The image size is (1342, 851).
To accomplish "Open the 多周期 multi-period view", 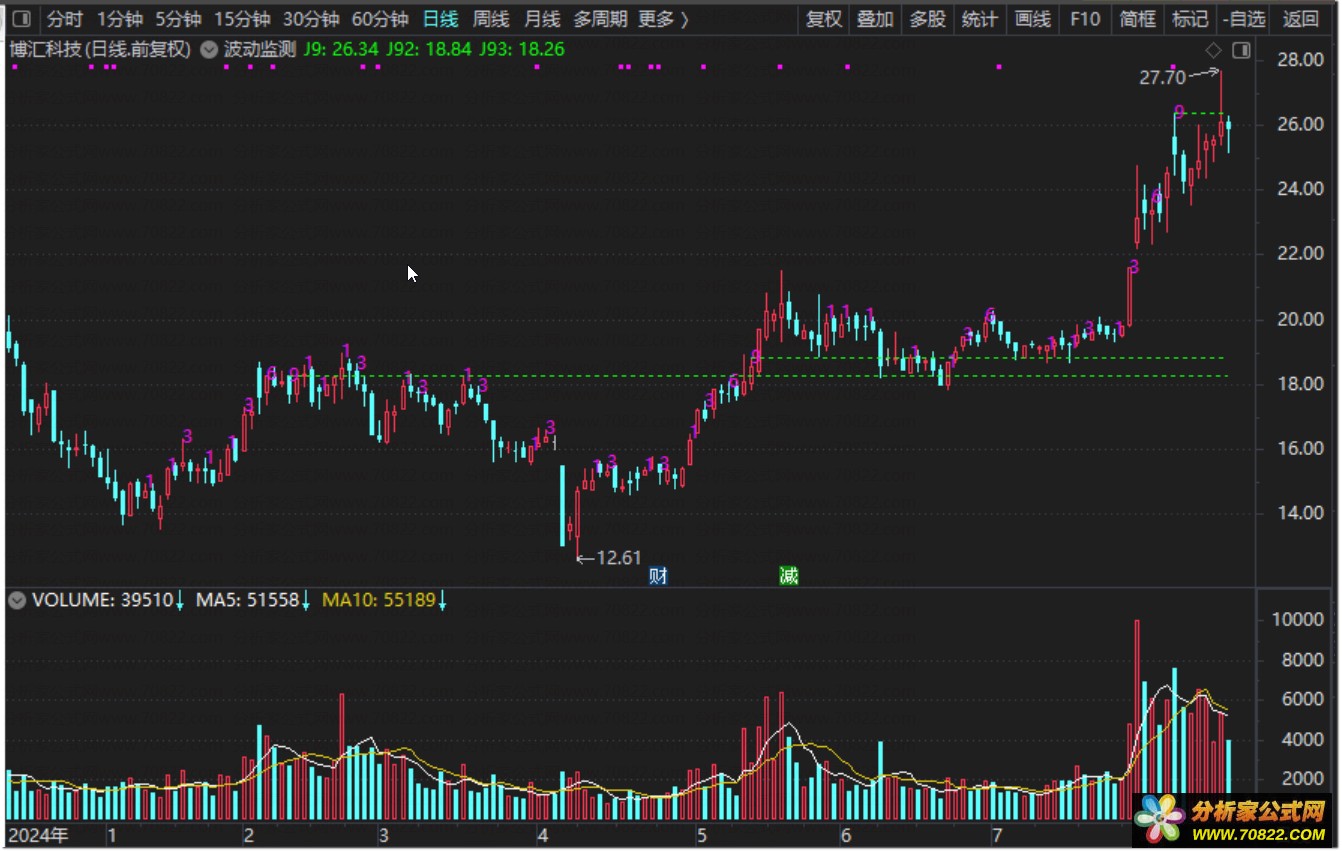I will click(x=601, y=19).
